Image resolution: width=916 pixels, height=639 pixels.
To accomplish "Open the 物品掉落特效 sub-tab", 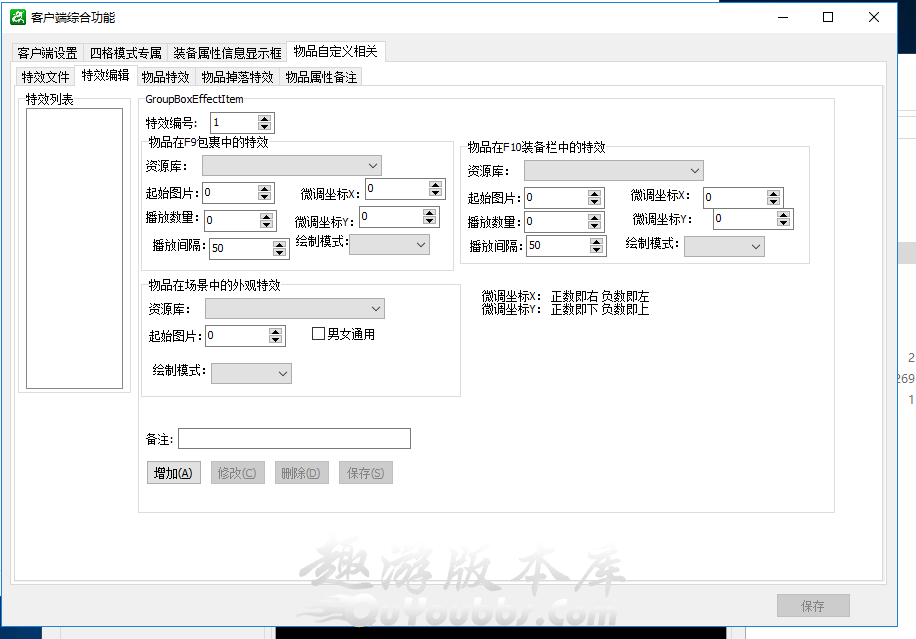I will click(237, 77).
